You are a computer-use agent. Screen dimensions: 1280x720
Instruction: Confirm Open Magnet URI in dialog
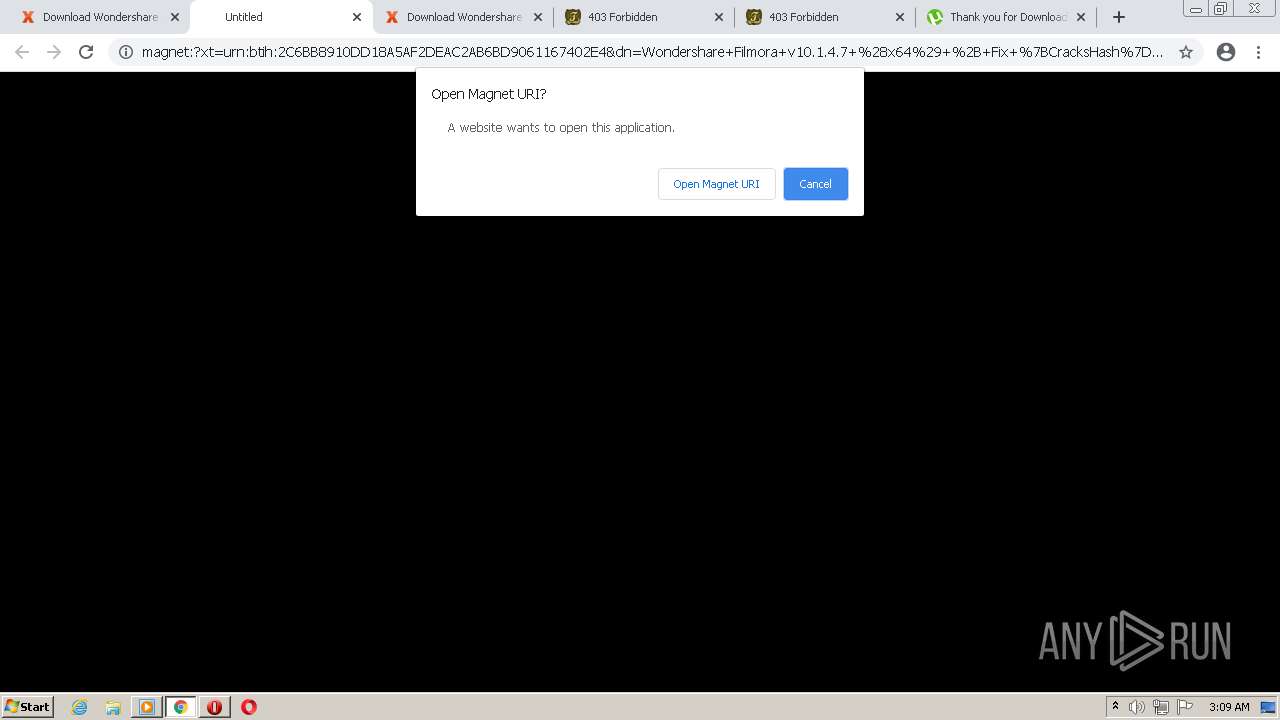tap(716, 184)
